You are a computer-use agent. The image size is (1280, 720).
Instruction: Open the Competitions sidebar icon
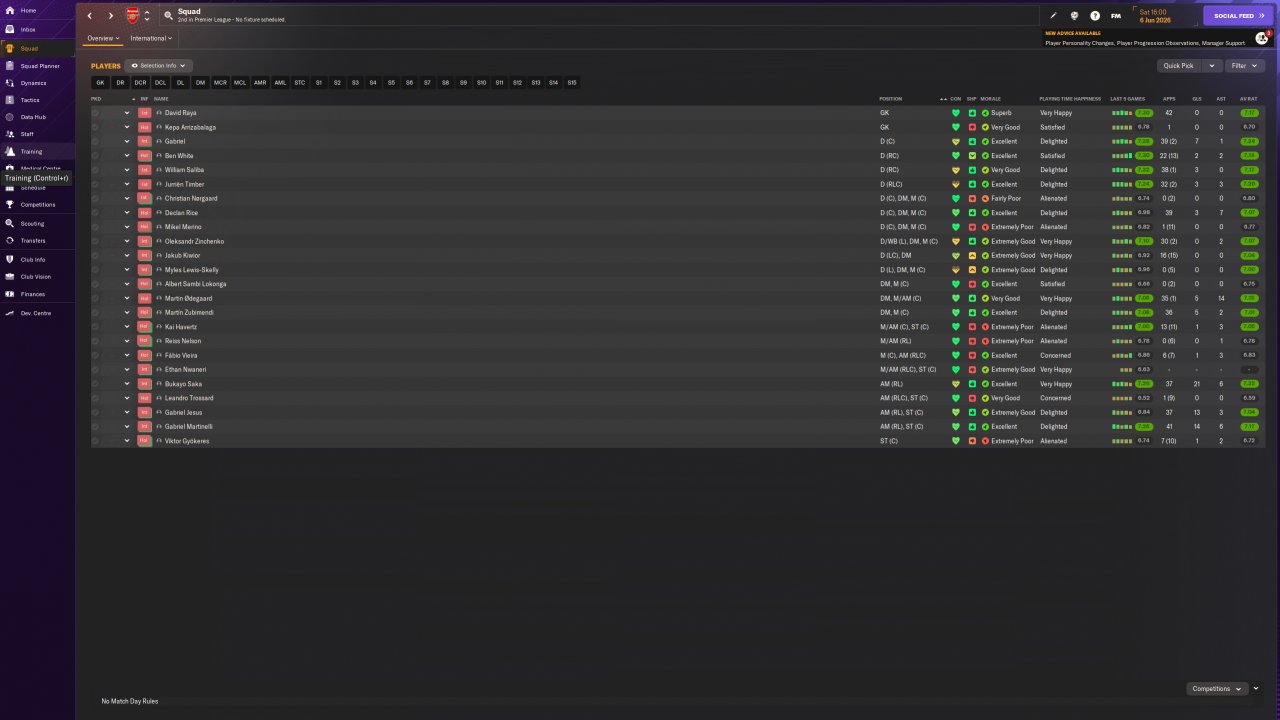pos(9,205)
